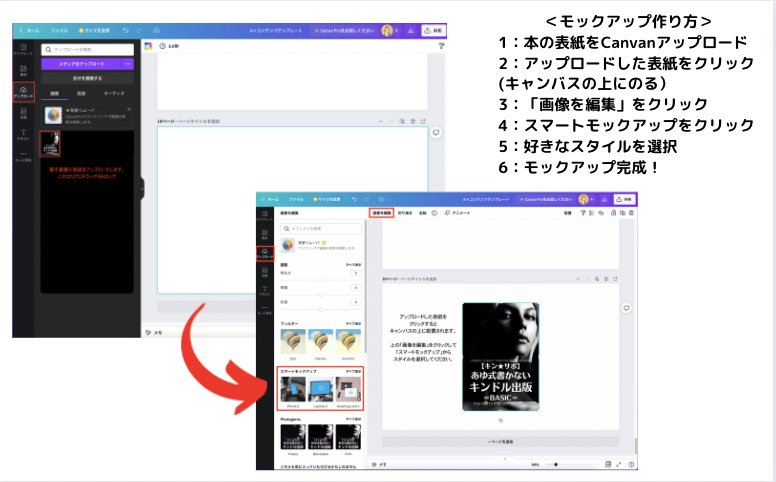
Task: Click the ページを追加 add page button
Action: pos(500,441)
